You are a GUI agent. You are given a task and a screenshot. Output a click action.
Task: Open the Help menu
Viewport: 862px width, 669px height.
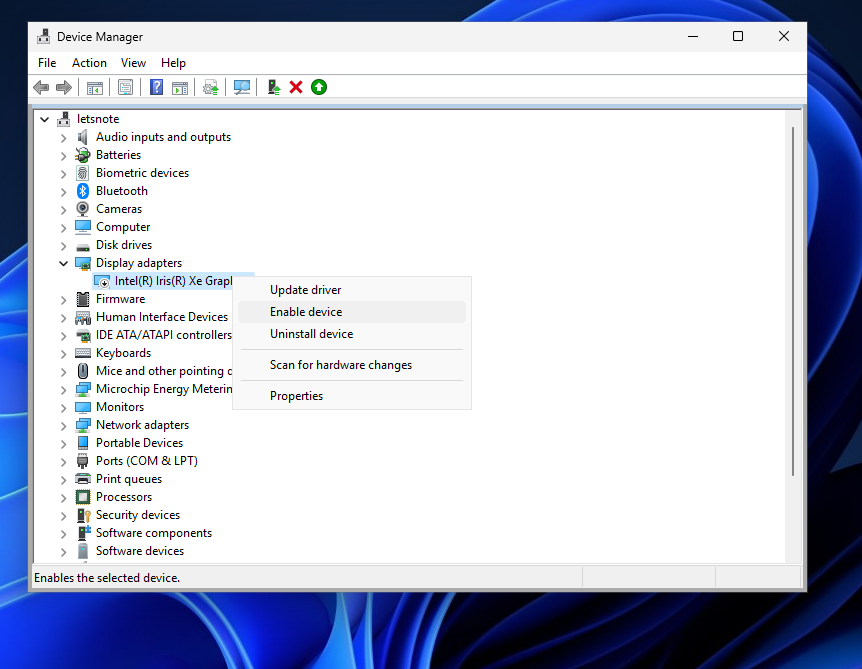(173, 63)
